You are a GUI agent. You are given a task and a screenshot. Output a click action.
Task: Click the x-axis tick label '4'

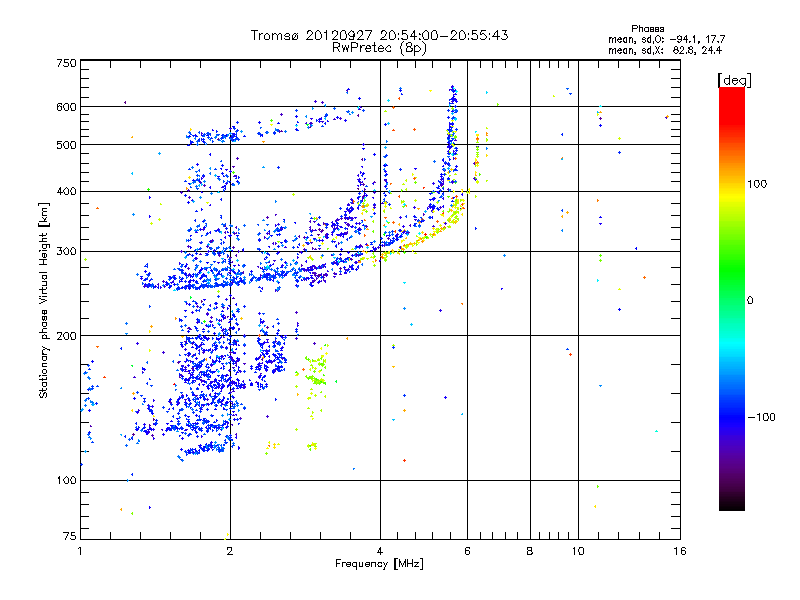pos(380,551)
